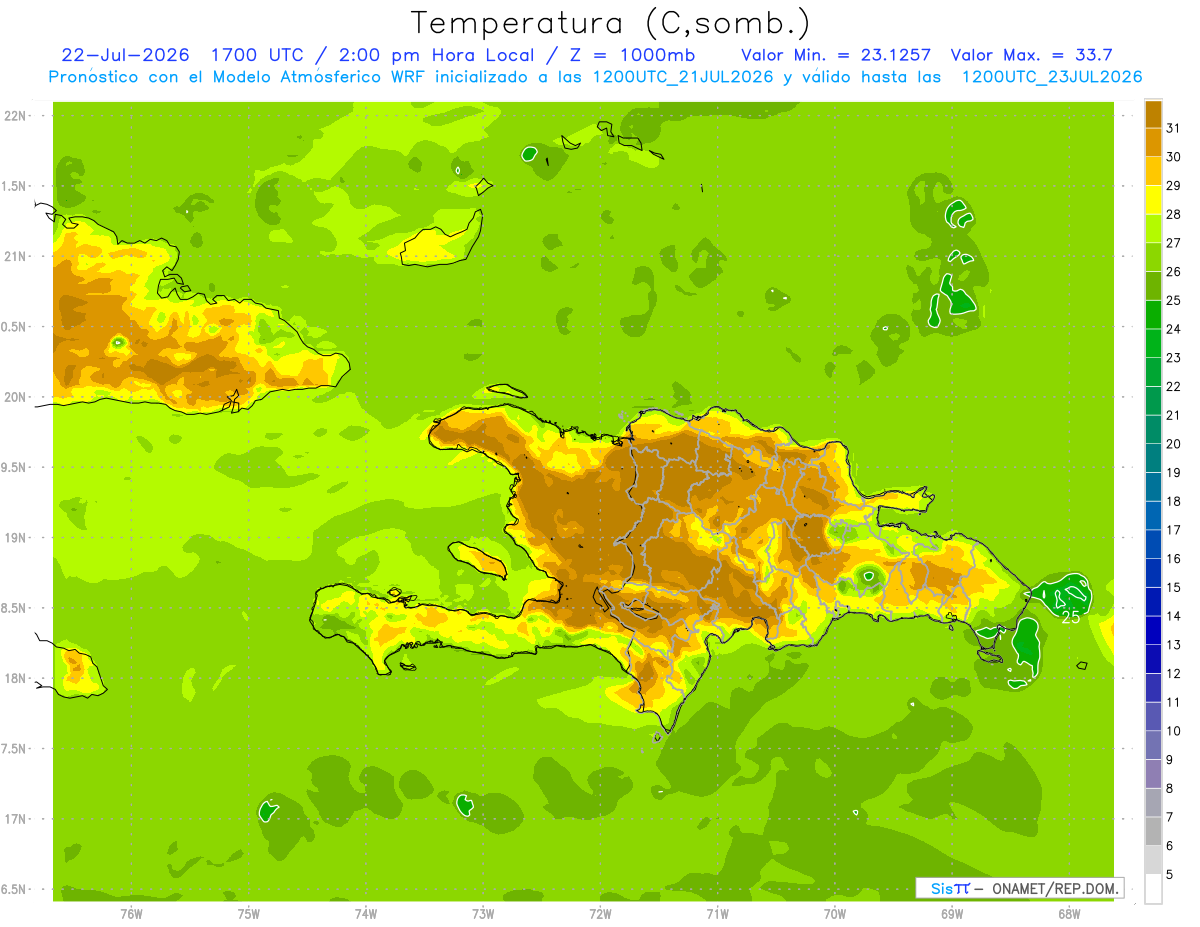This screenshot has width=1200, height=927.
Task: Select the 74W longitude axis label
Action: point(366,913)
